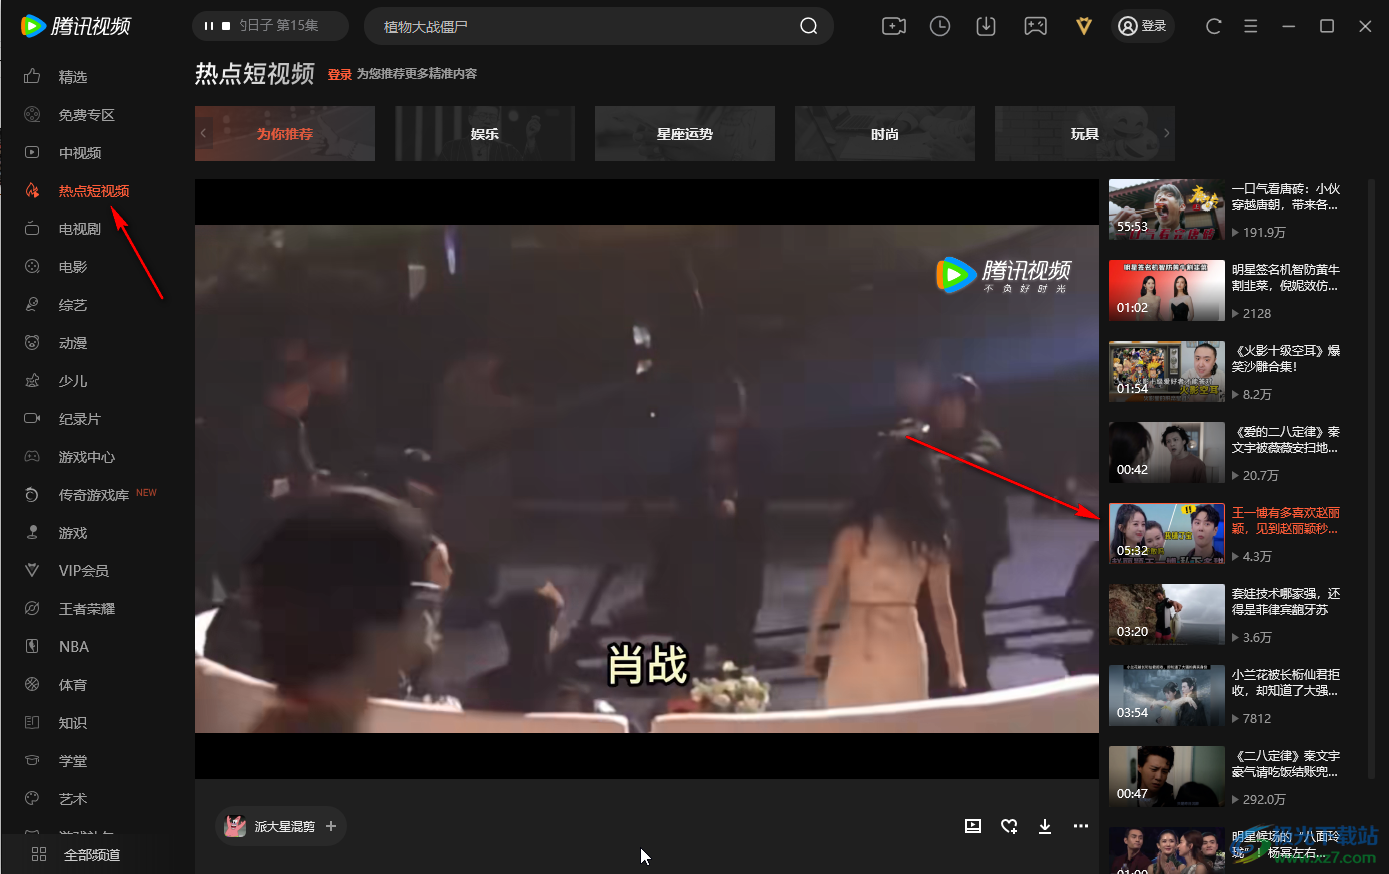
Task: Click title 王一博有多喜欢赵丽颖
Action: coord(1286,521)
